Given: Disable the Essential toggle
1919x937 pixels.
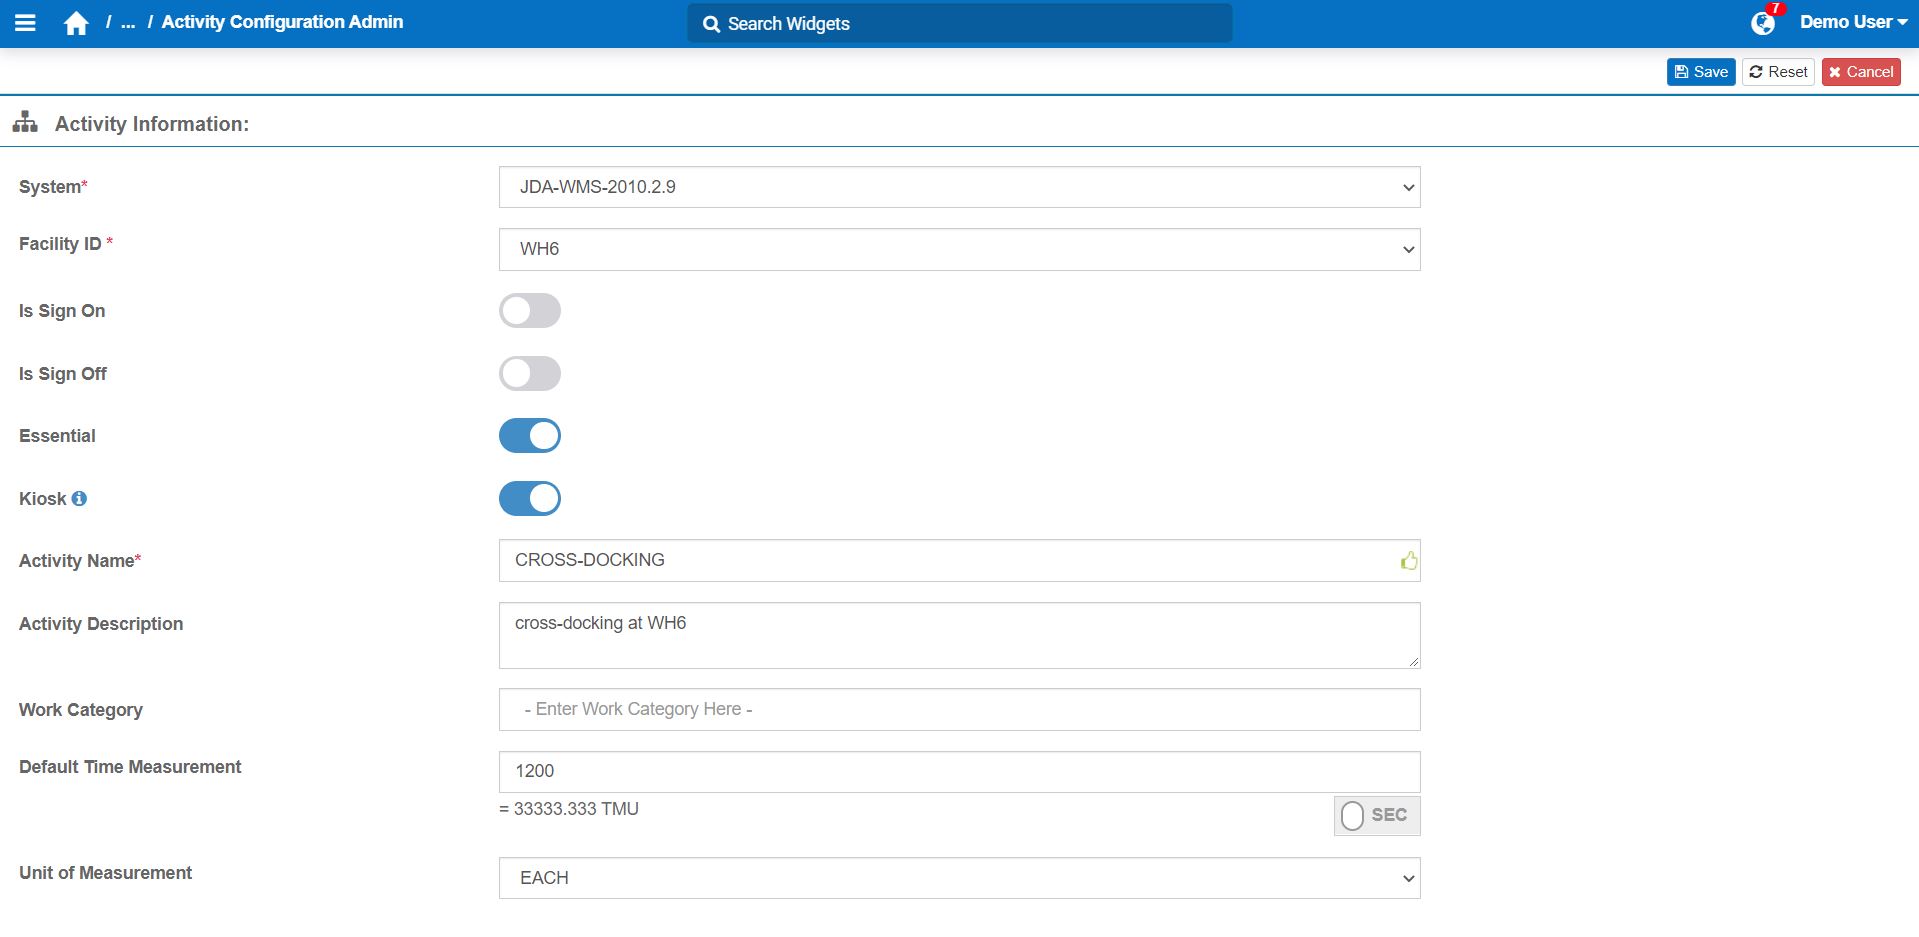Looking at the screenshot, I should (x=529, y=436).
